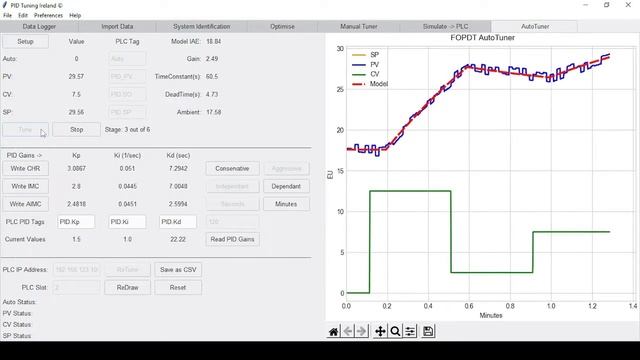
Task: Click the IMC Ki value 0.0445
Action: [x=127, y=186]
